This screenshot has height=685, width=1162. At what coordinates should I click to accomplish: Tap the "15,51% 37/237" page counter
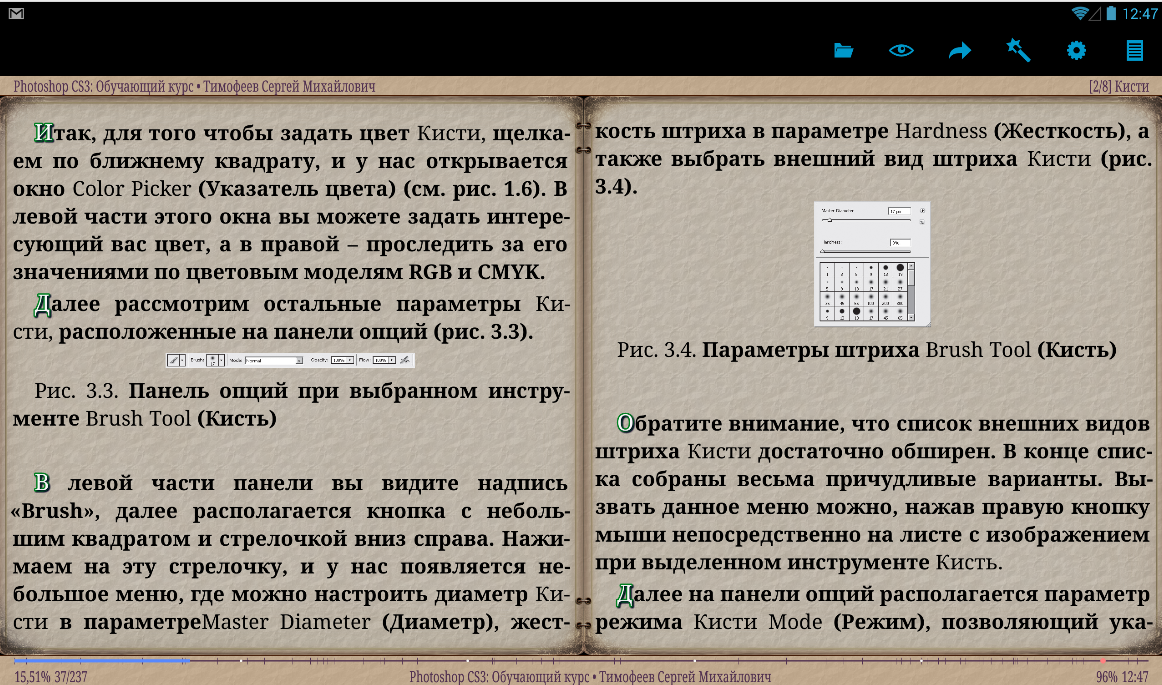point(53,677)
